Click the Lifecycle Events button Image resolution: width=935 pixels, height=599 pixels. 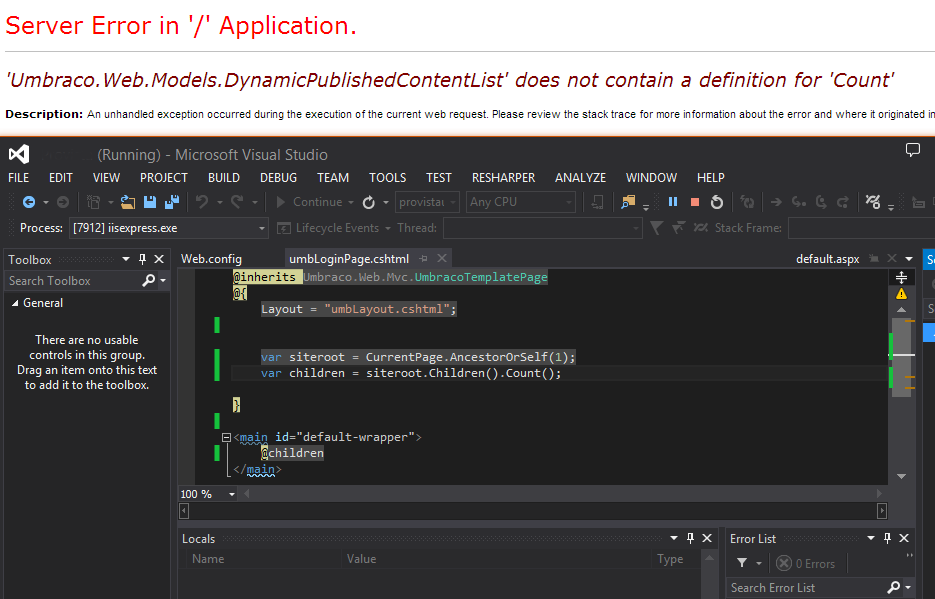pyautogui.click(x=330, y=228)
